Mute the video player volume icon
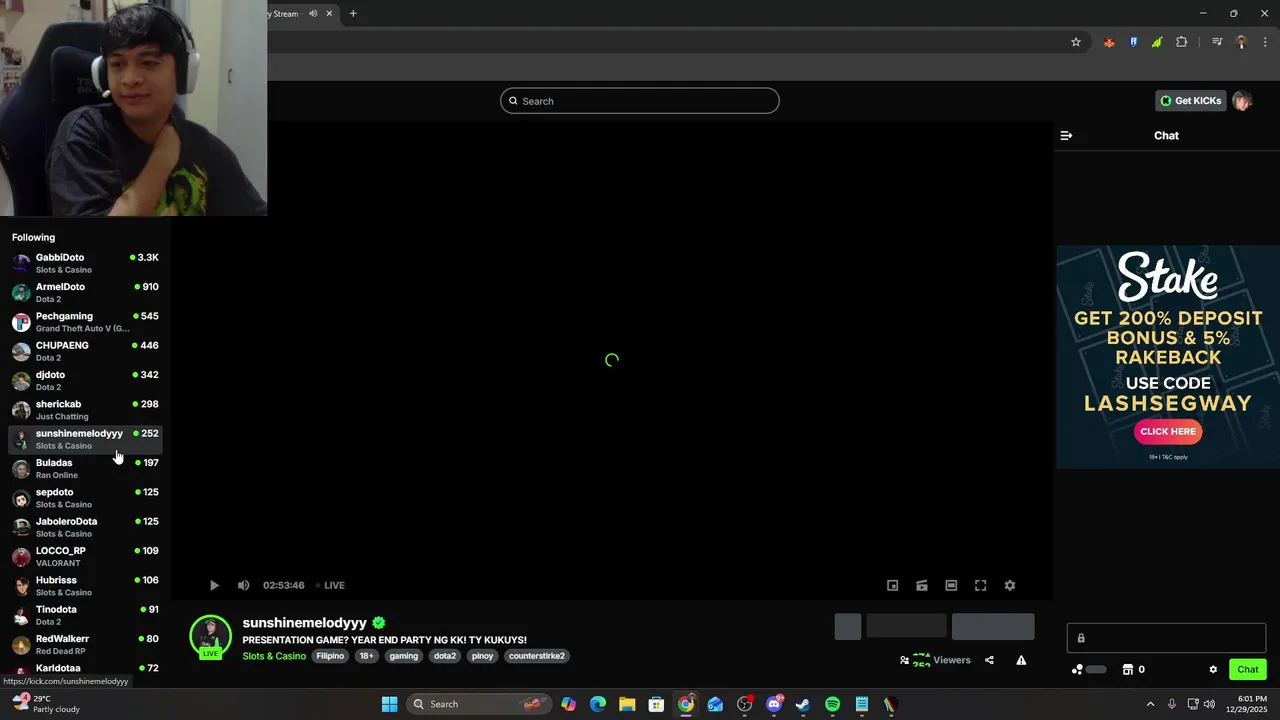Screen dimensions: 1280x720 (243, 585)
